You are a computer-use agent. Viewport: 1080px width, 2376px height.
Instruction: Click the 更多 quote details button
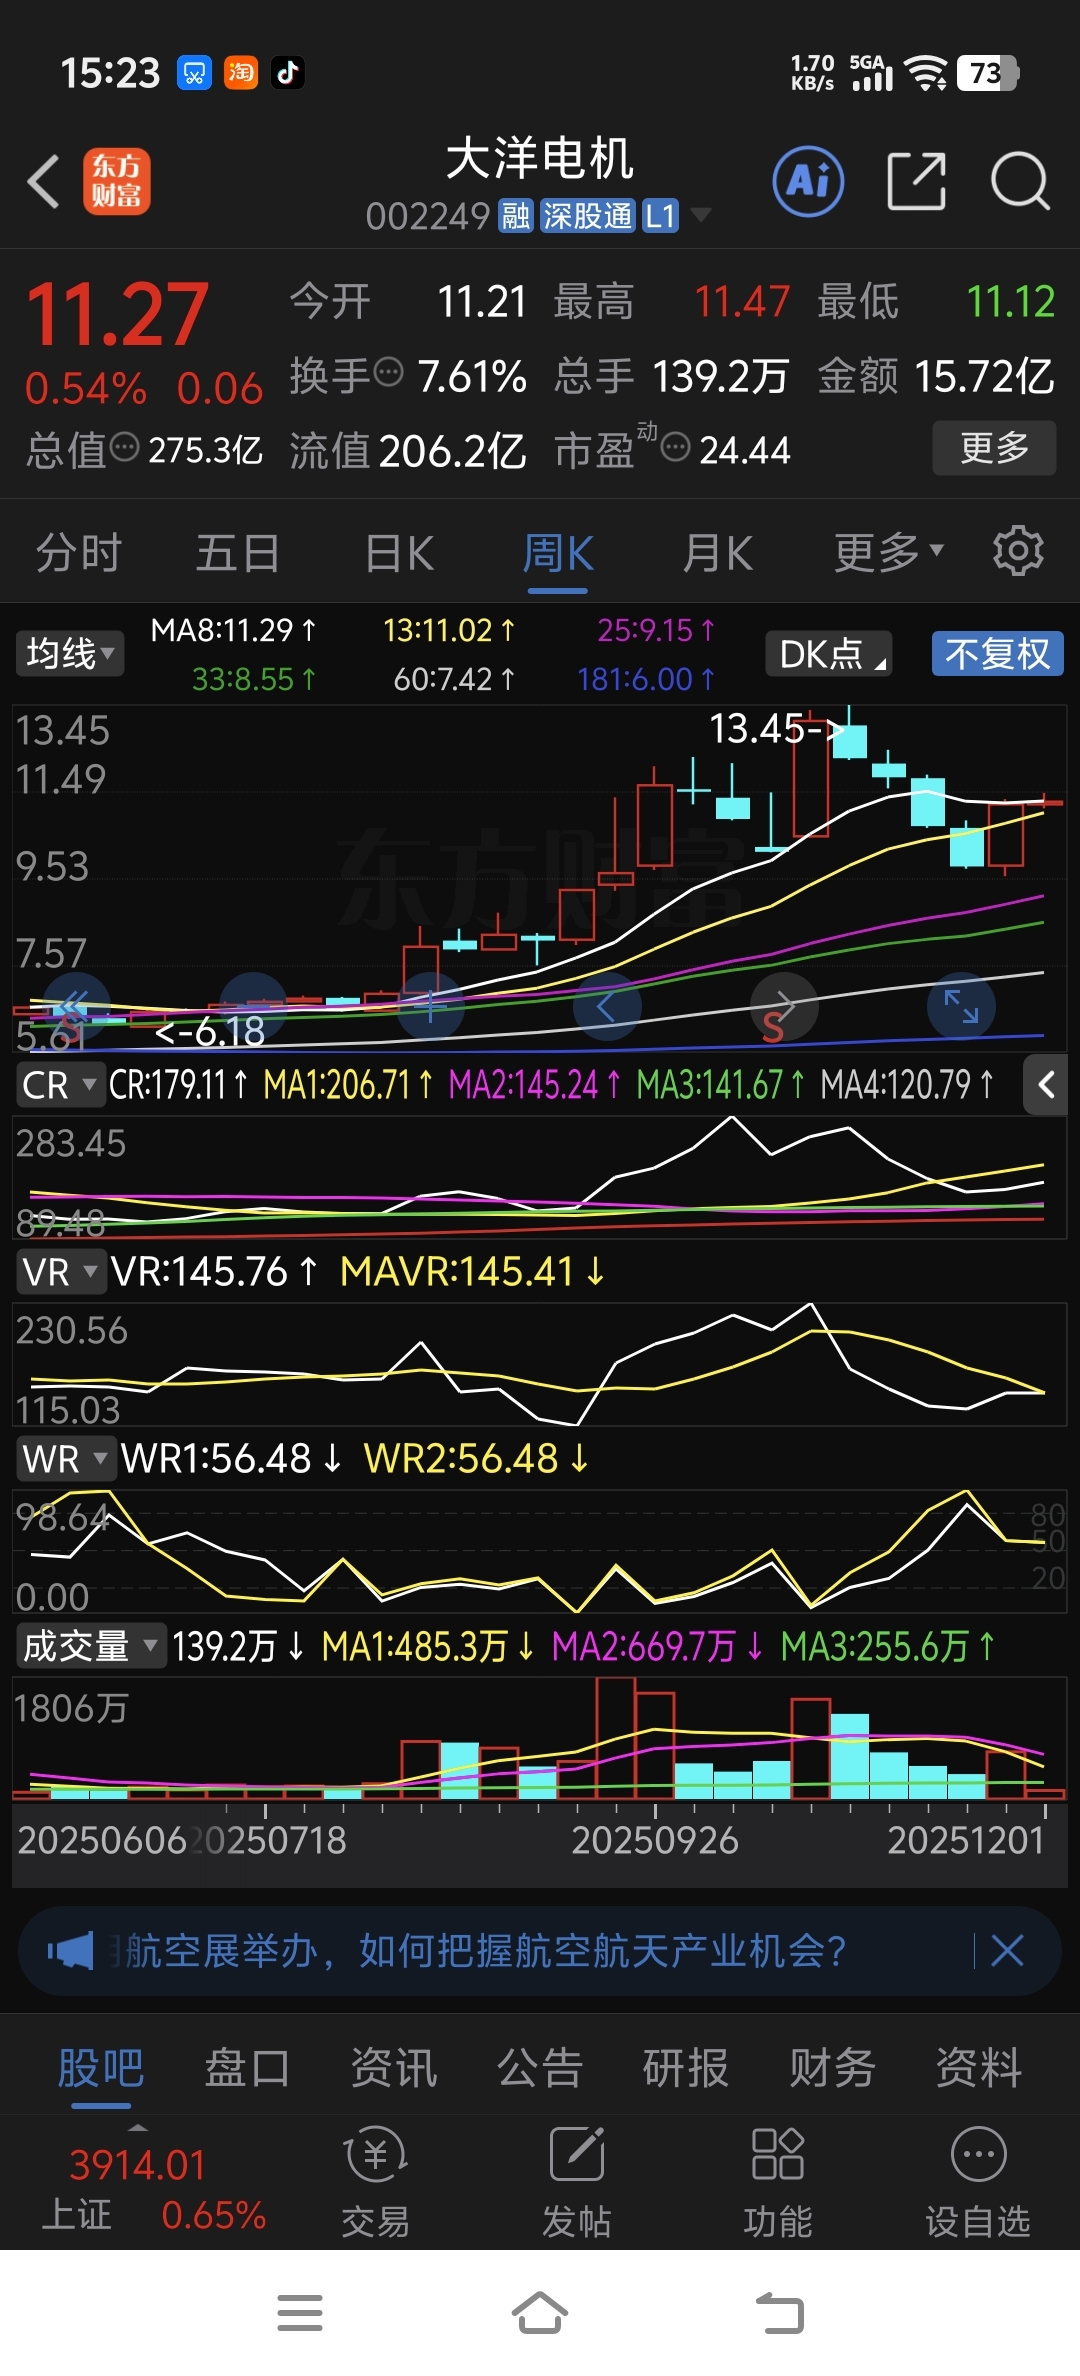(x=994, y=447)
